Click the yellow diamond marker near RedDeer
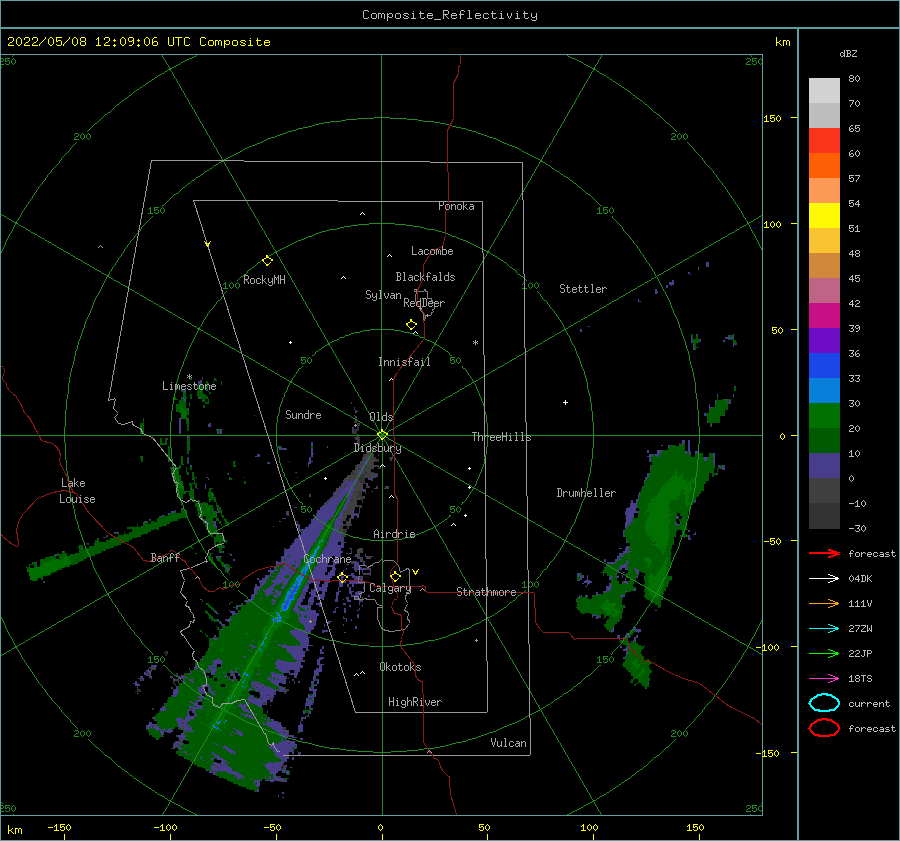 coord(411,325)
